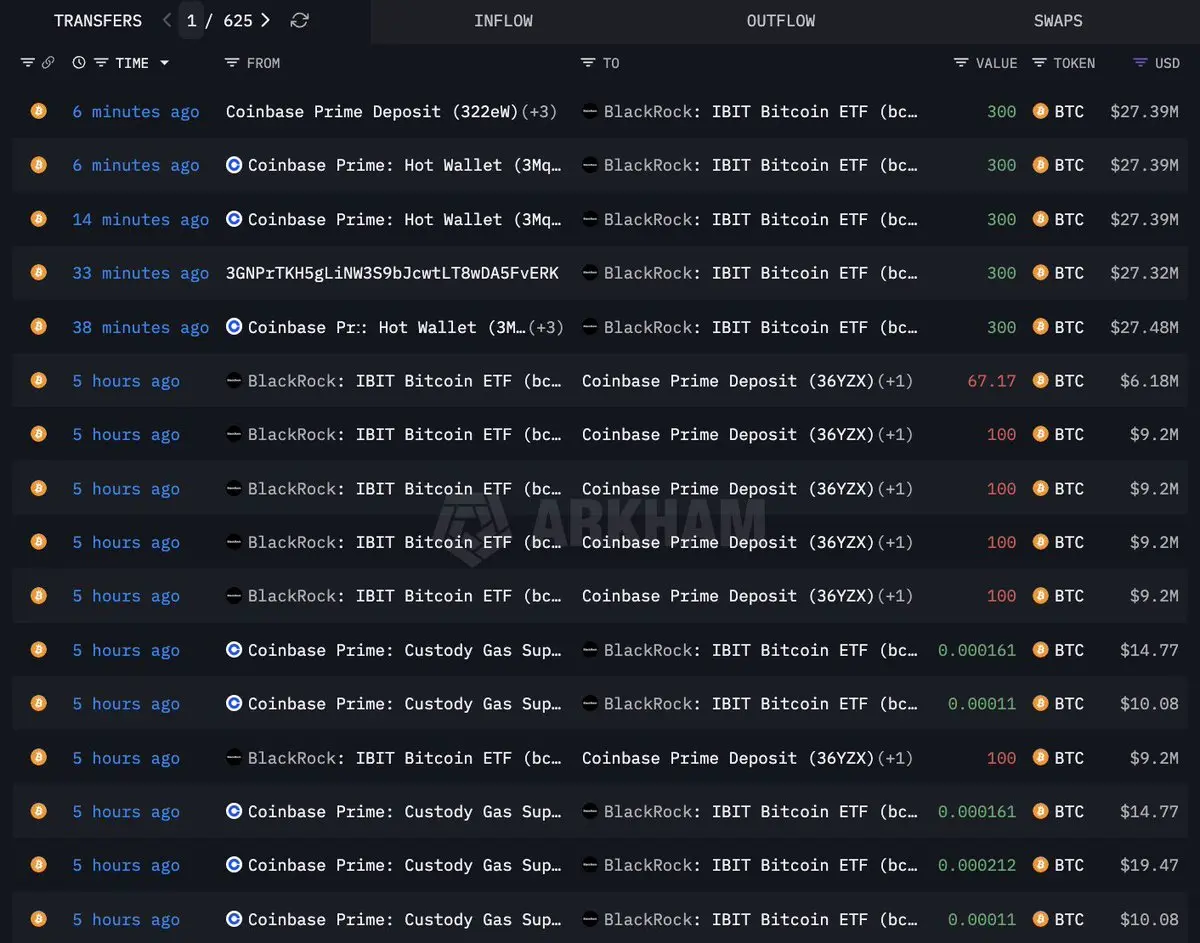Screen dimensions: 1200x943
Task: Click the $19.47 USD amount
Action: click(x=1149, y=865)
